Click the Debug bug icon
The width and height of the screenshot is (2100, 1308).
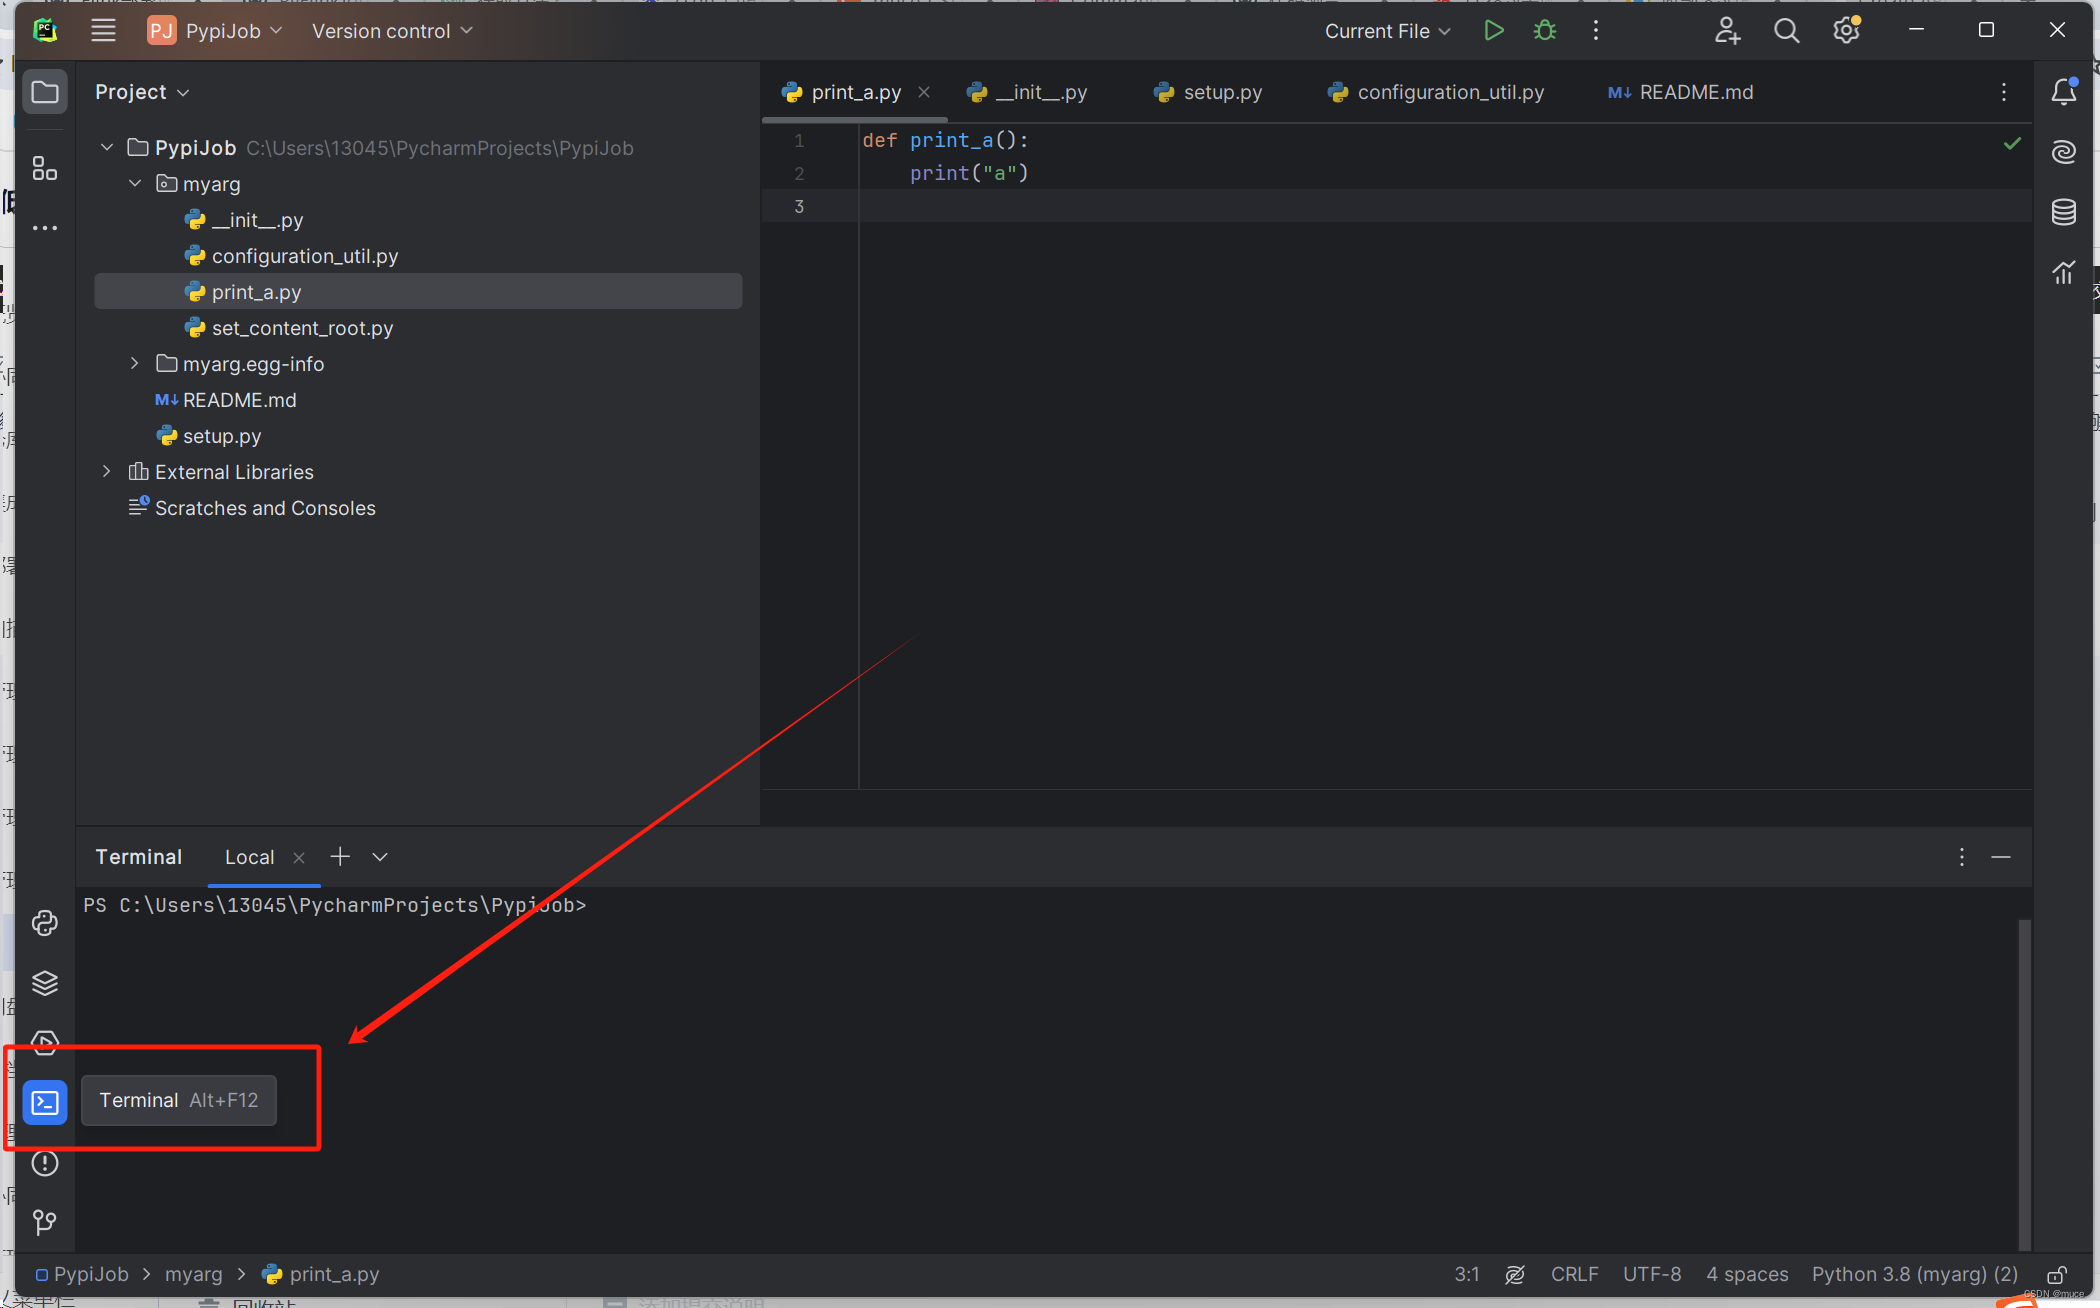(1544, 31)
